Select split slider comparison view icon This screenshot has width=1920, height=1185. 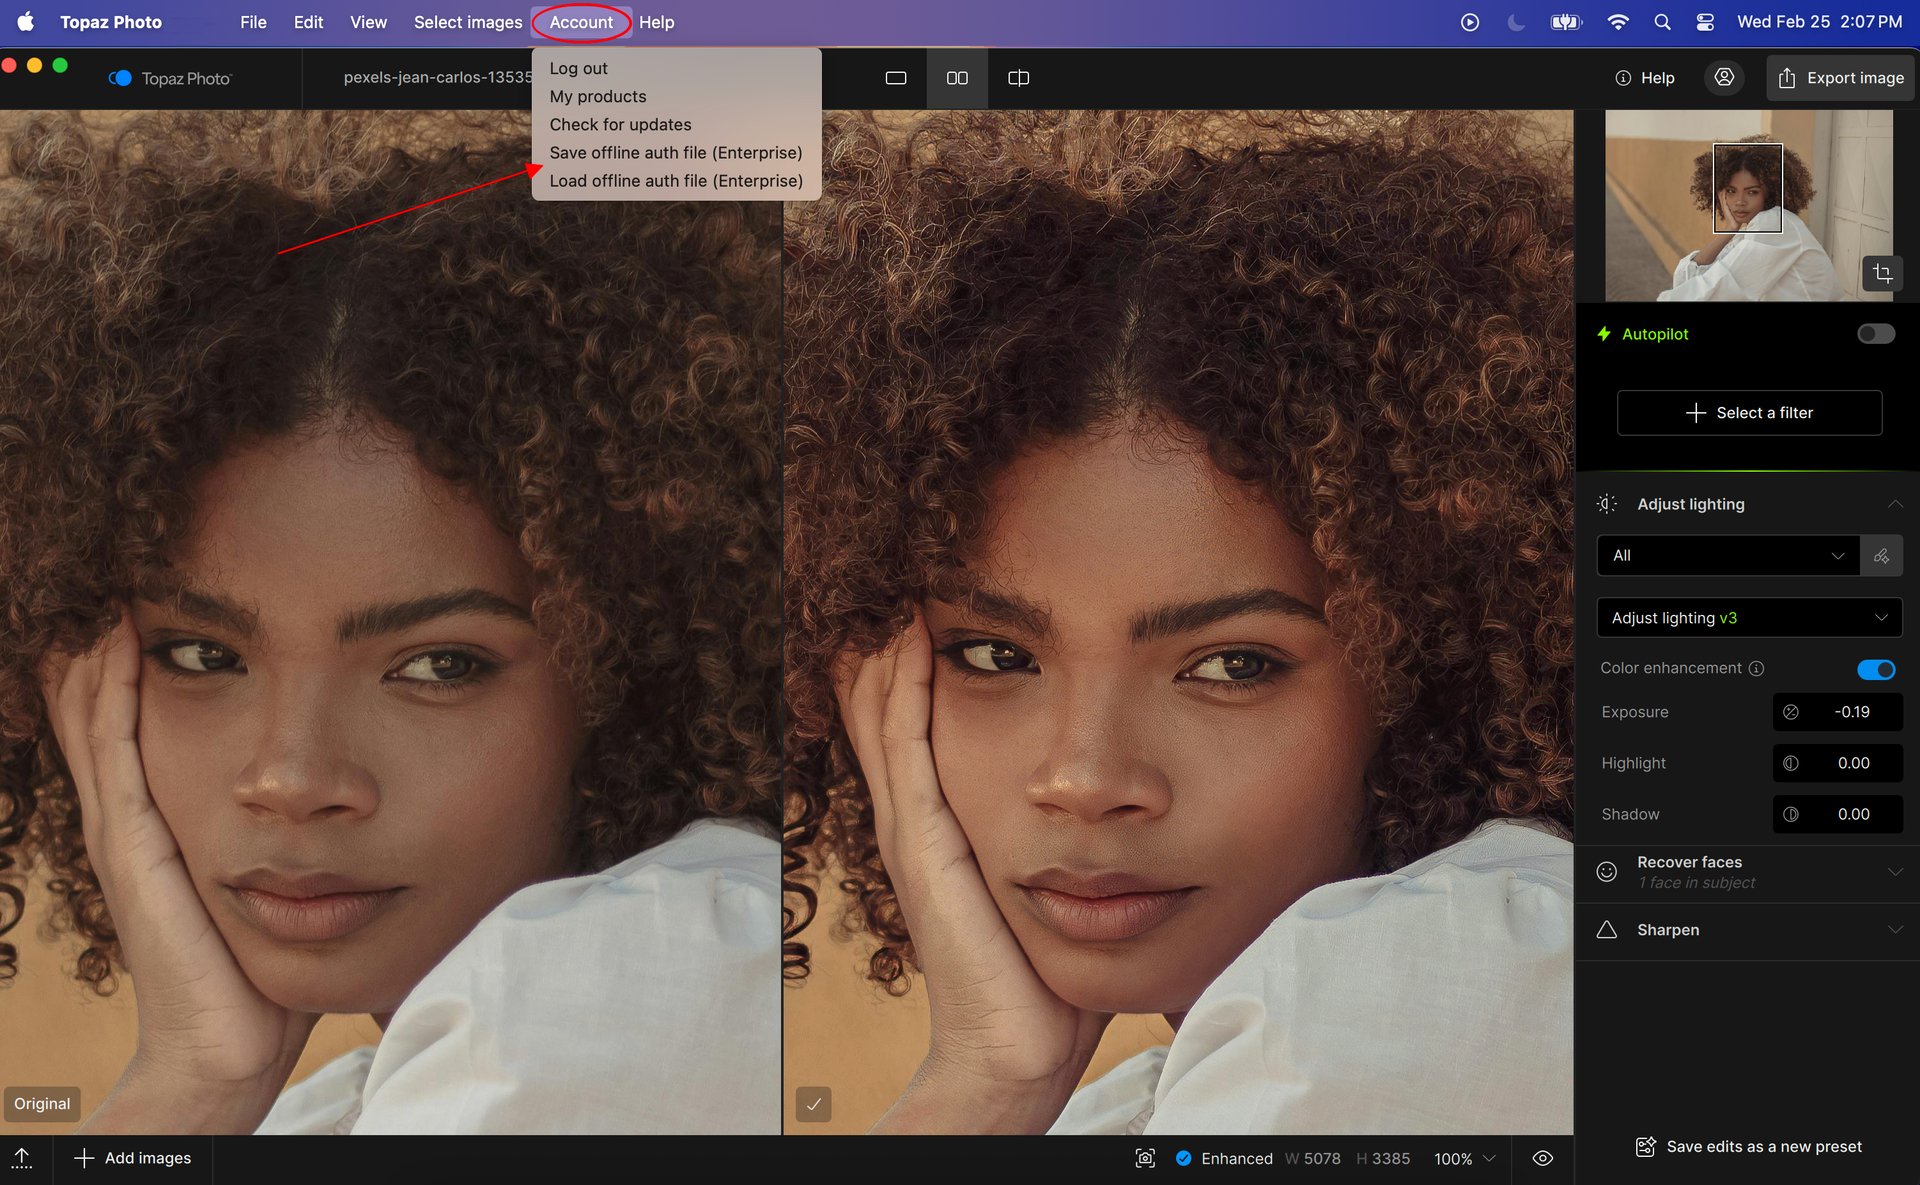point(1018,78)
